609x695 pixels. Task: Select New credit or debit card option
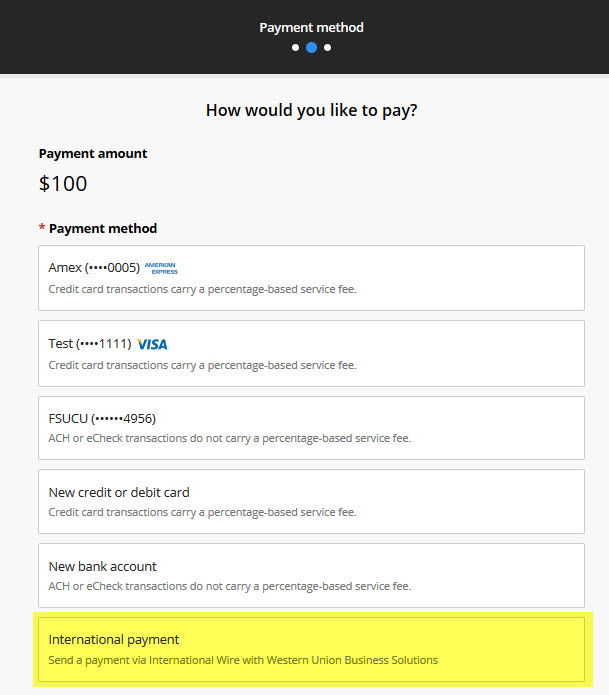(x=312, y=502)
